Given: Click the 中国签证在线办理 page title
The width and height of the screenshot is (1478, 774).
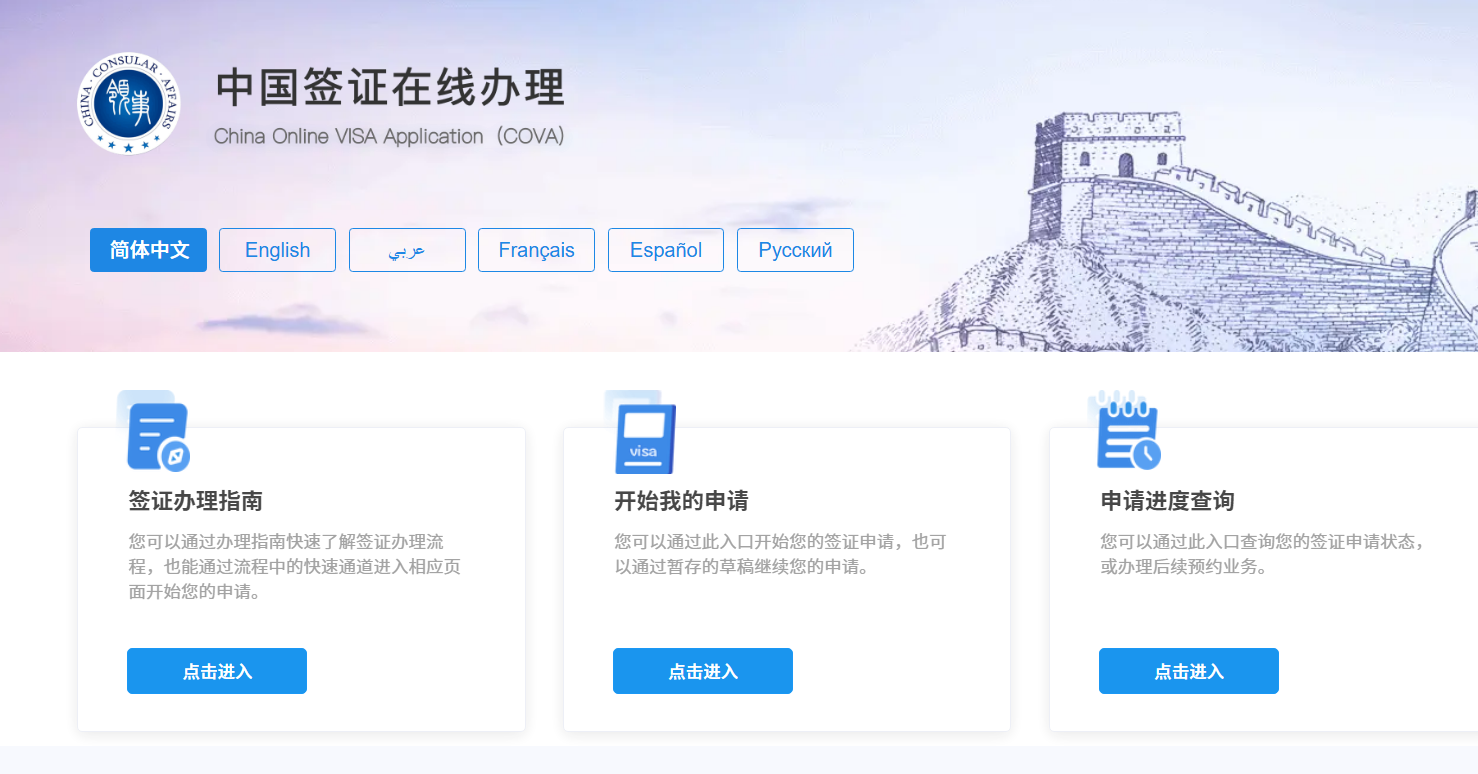Looking at the screenshot, I should (x=389, y=88).
